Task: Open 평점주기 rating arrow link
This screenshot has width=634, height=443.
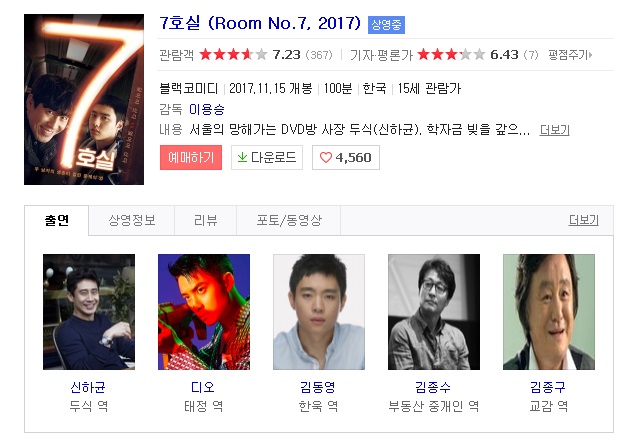Action: coord(570,55)
